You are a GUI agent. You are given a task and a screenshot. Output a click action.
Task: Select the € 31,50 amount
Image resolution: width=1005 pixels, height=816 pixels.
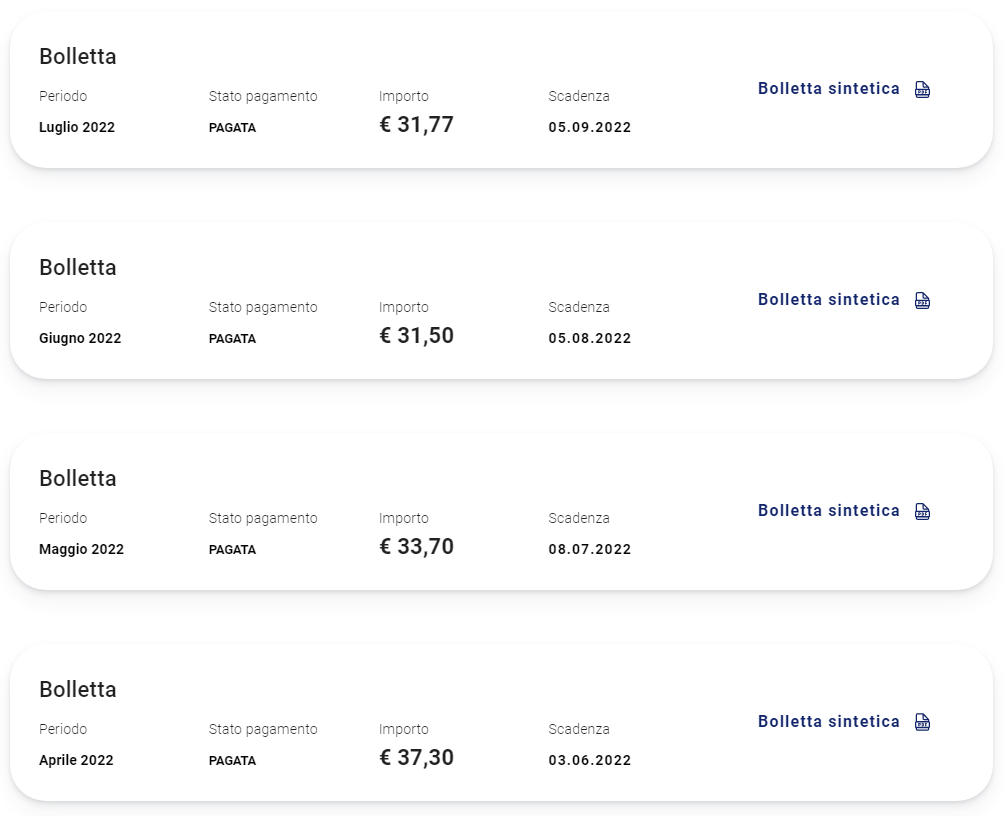417,335
